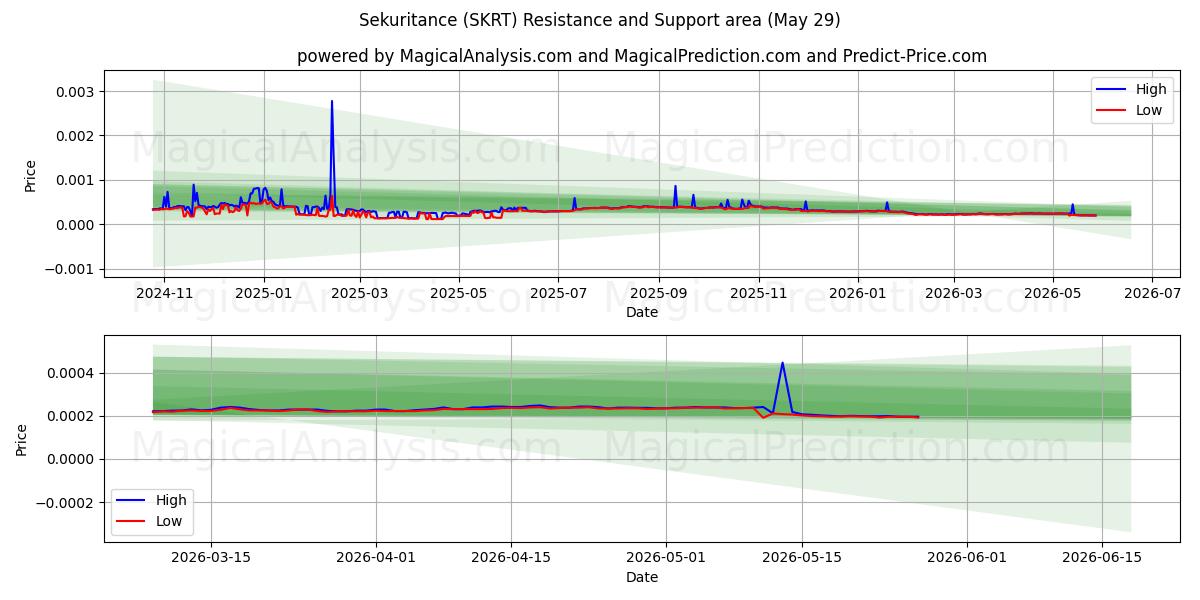Click the '0.002' y-axis tick
This screenshot has height=600, width=1200.
(77, 136)
